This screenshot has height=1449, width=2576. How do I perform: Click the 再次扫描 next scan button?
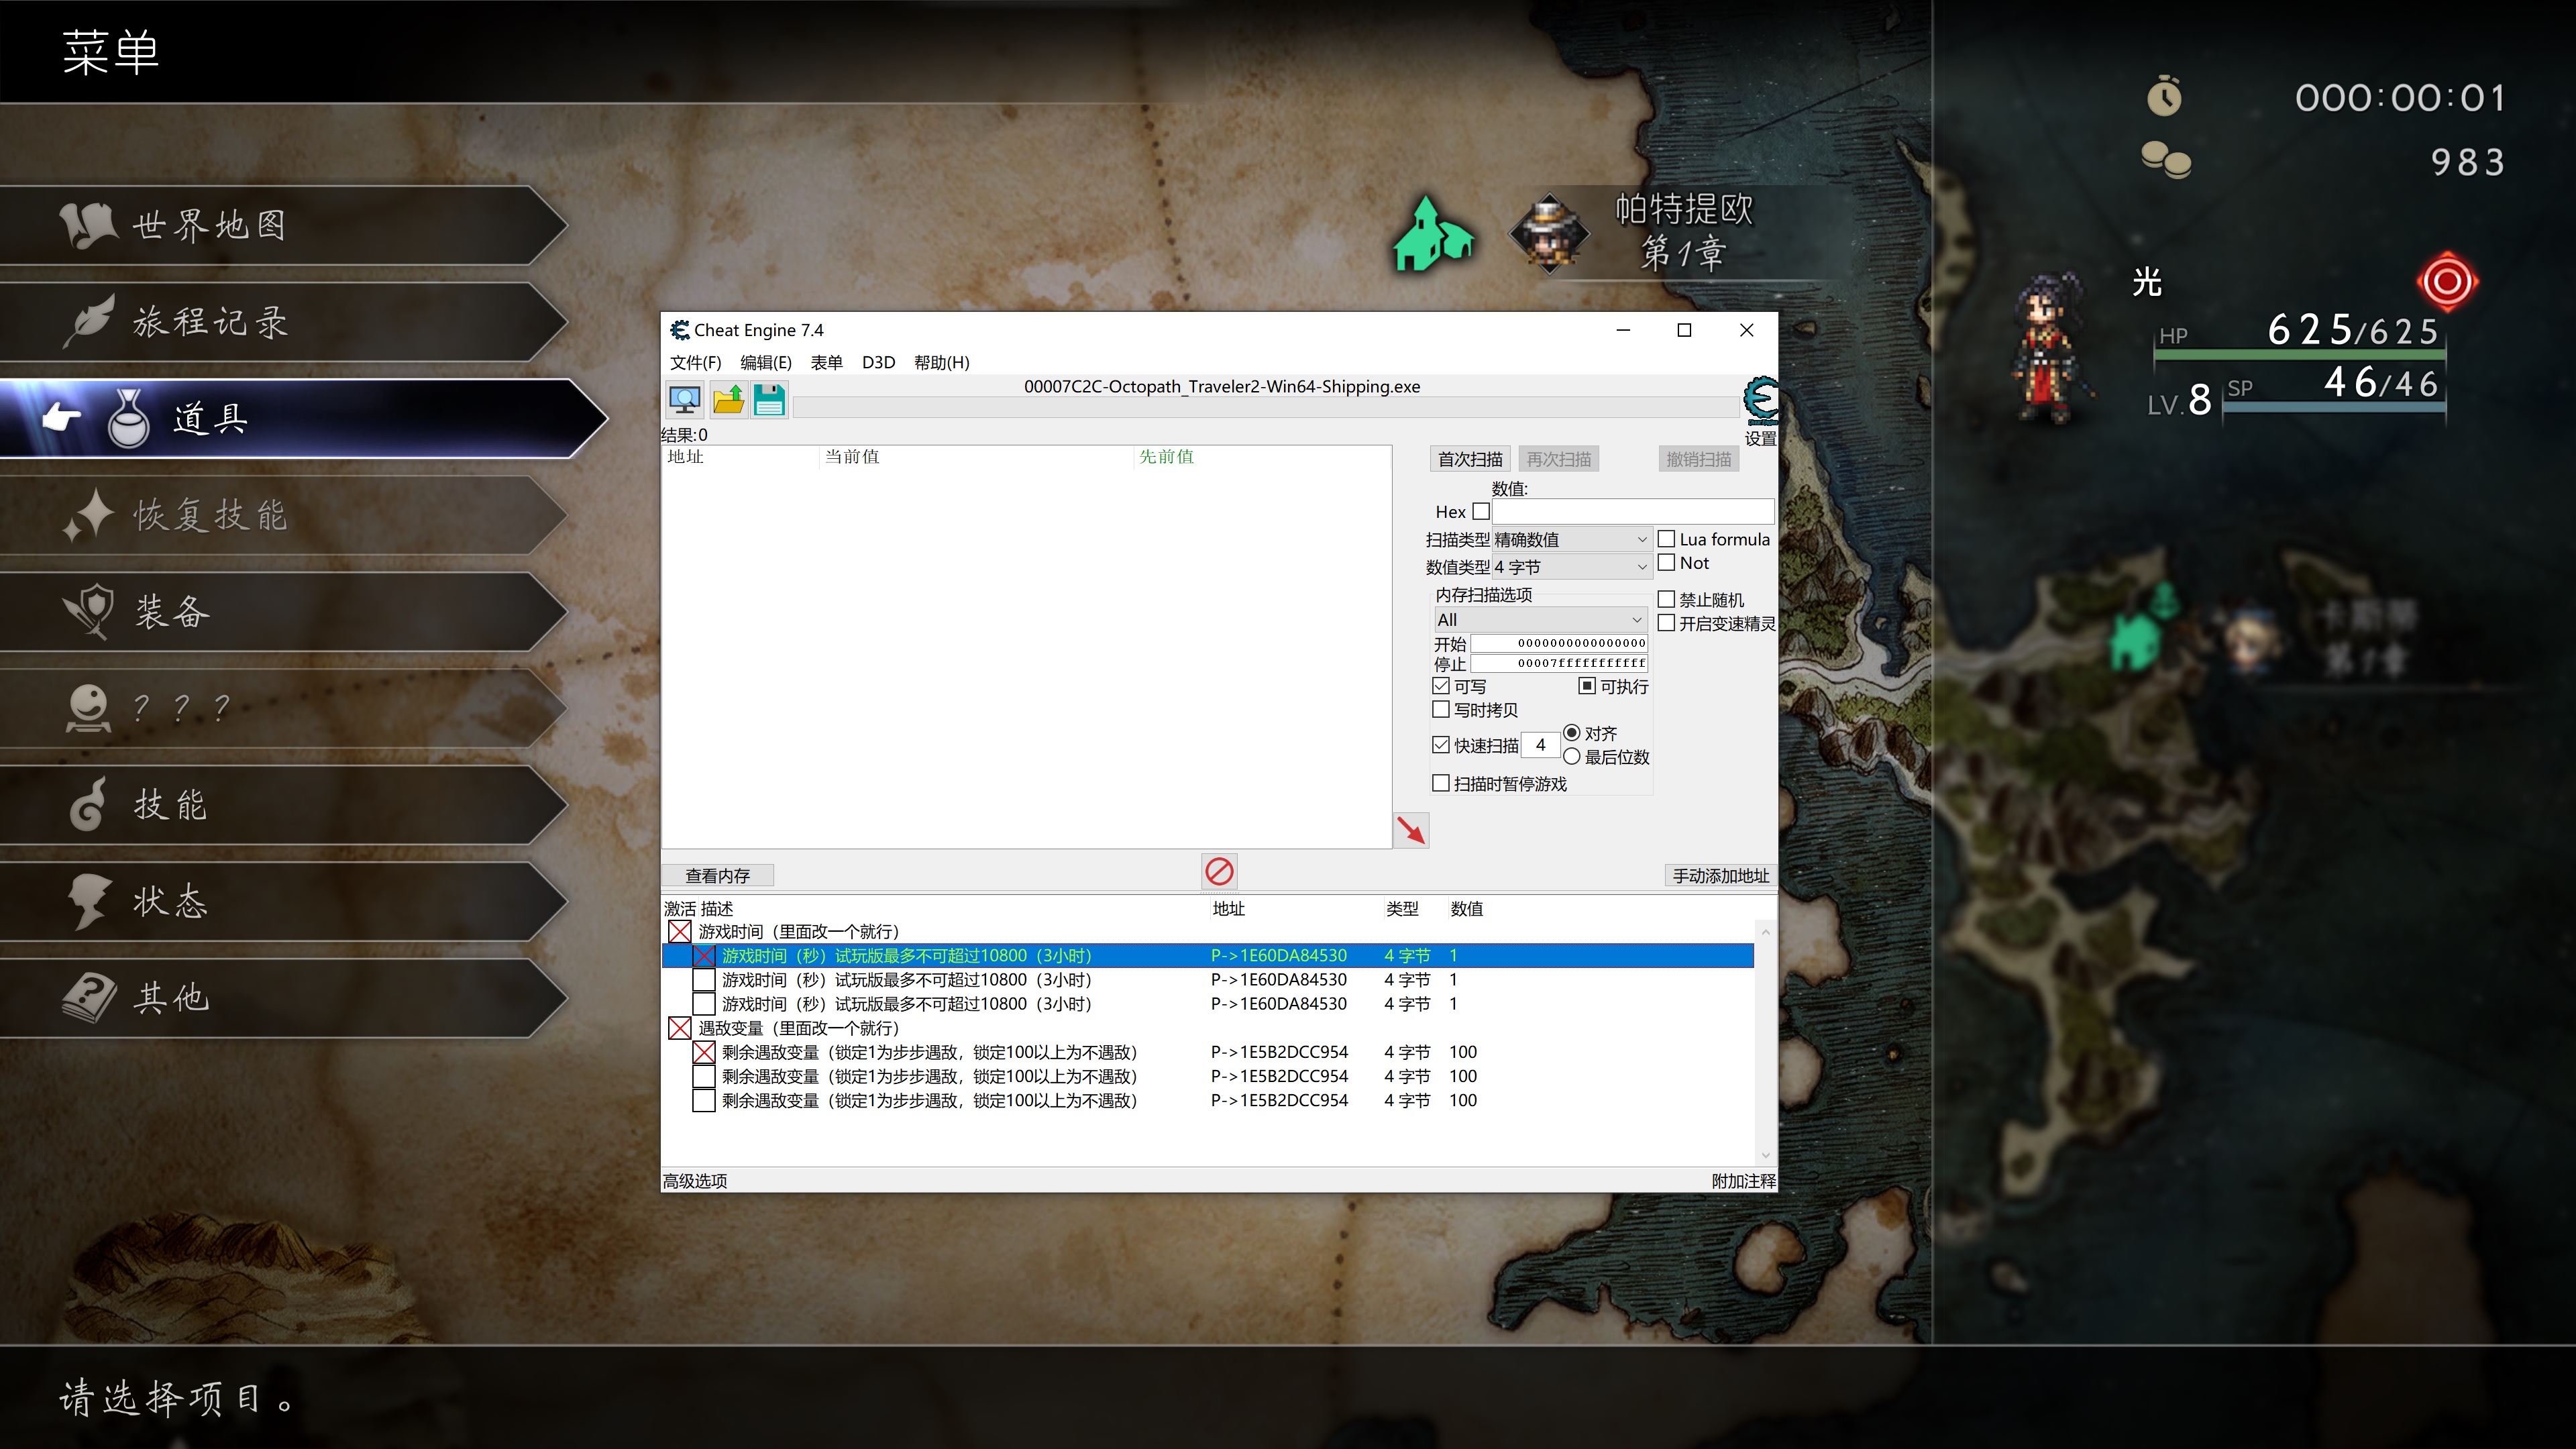[1558, 460]
